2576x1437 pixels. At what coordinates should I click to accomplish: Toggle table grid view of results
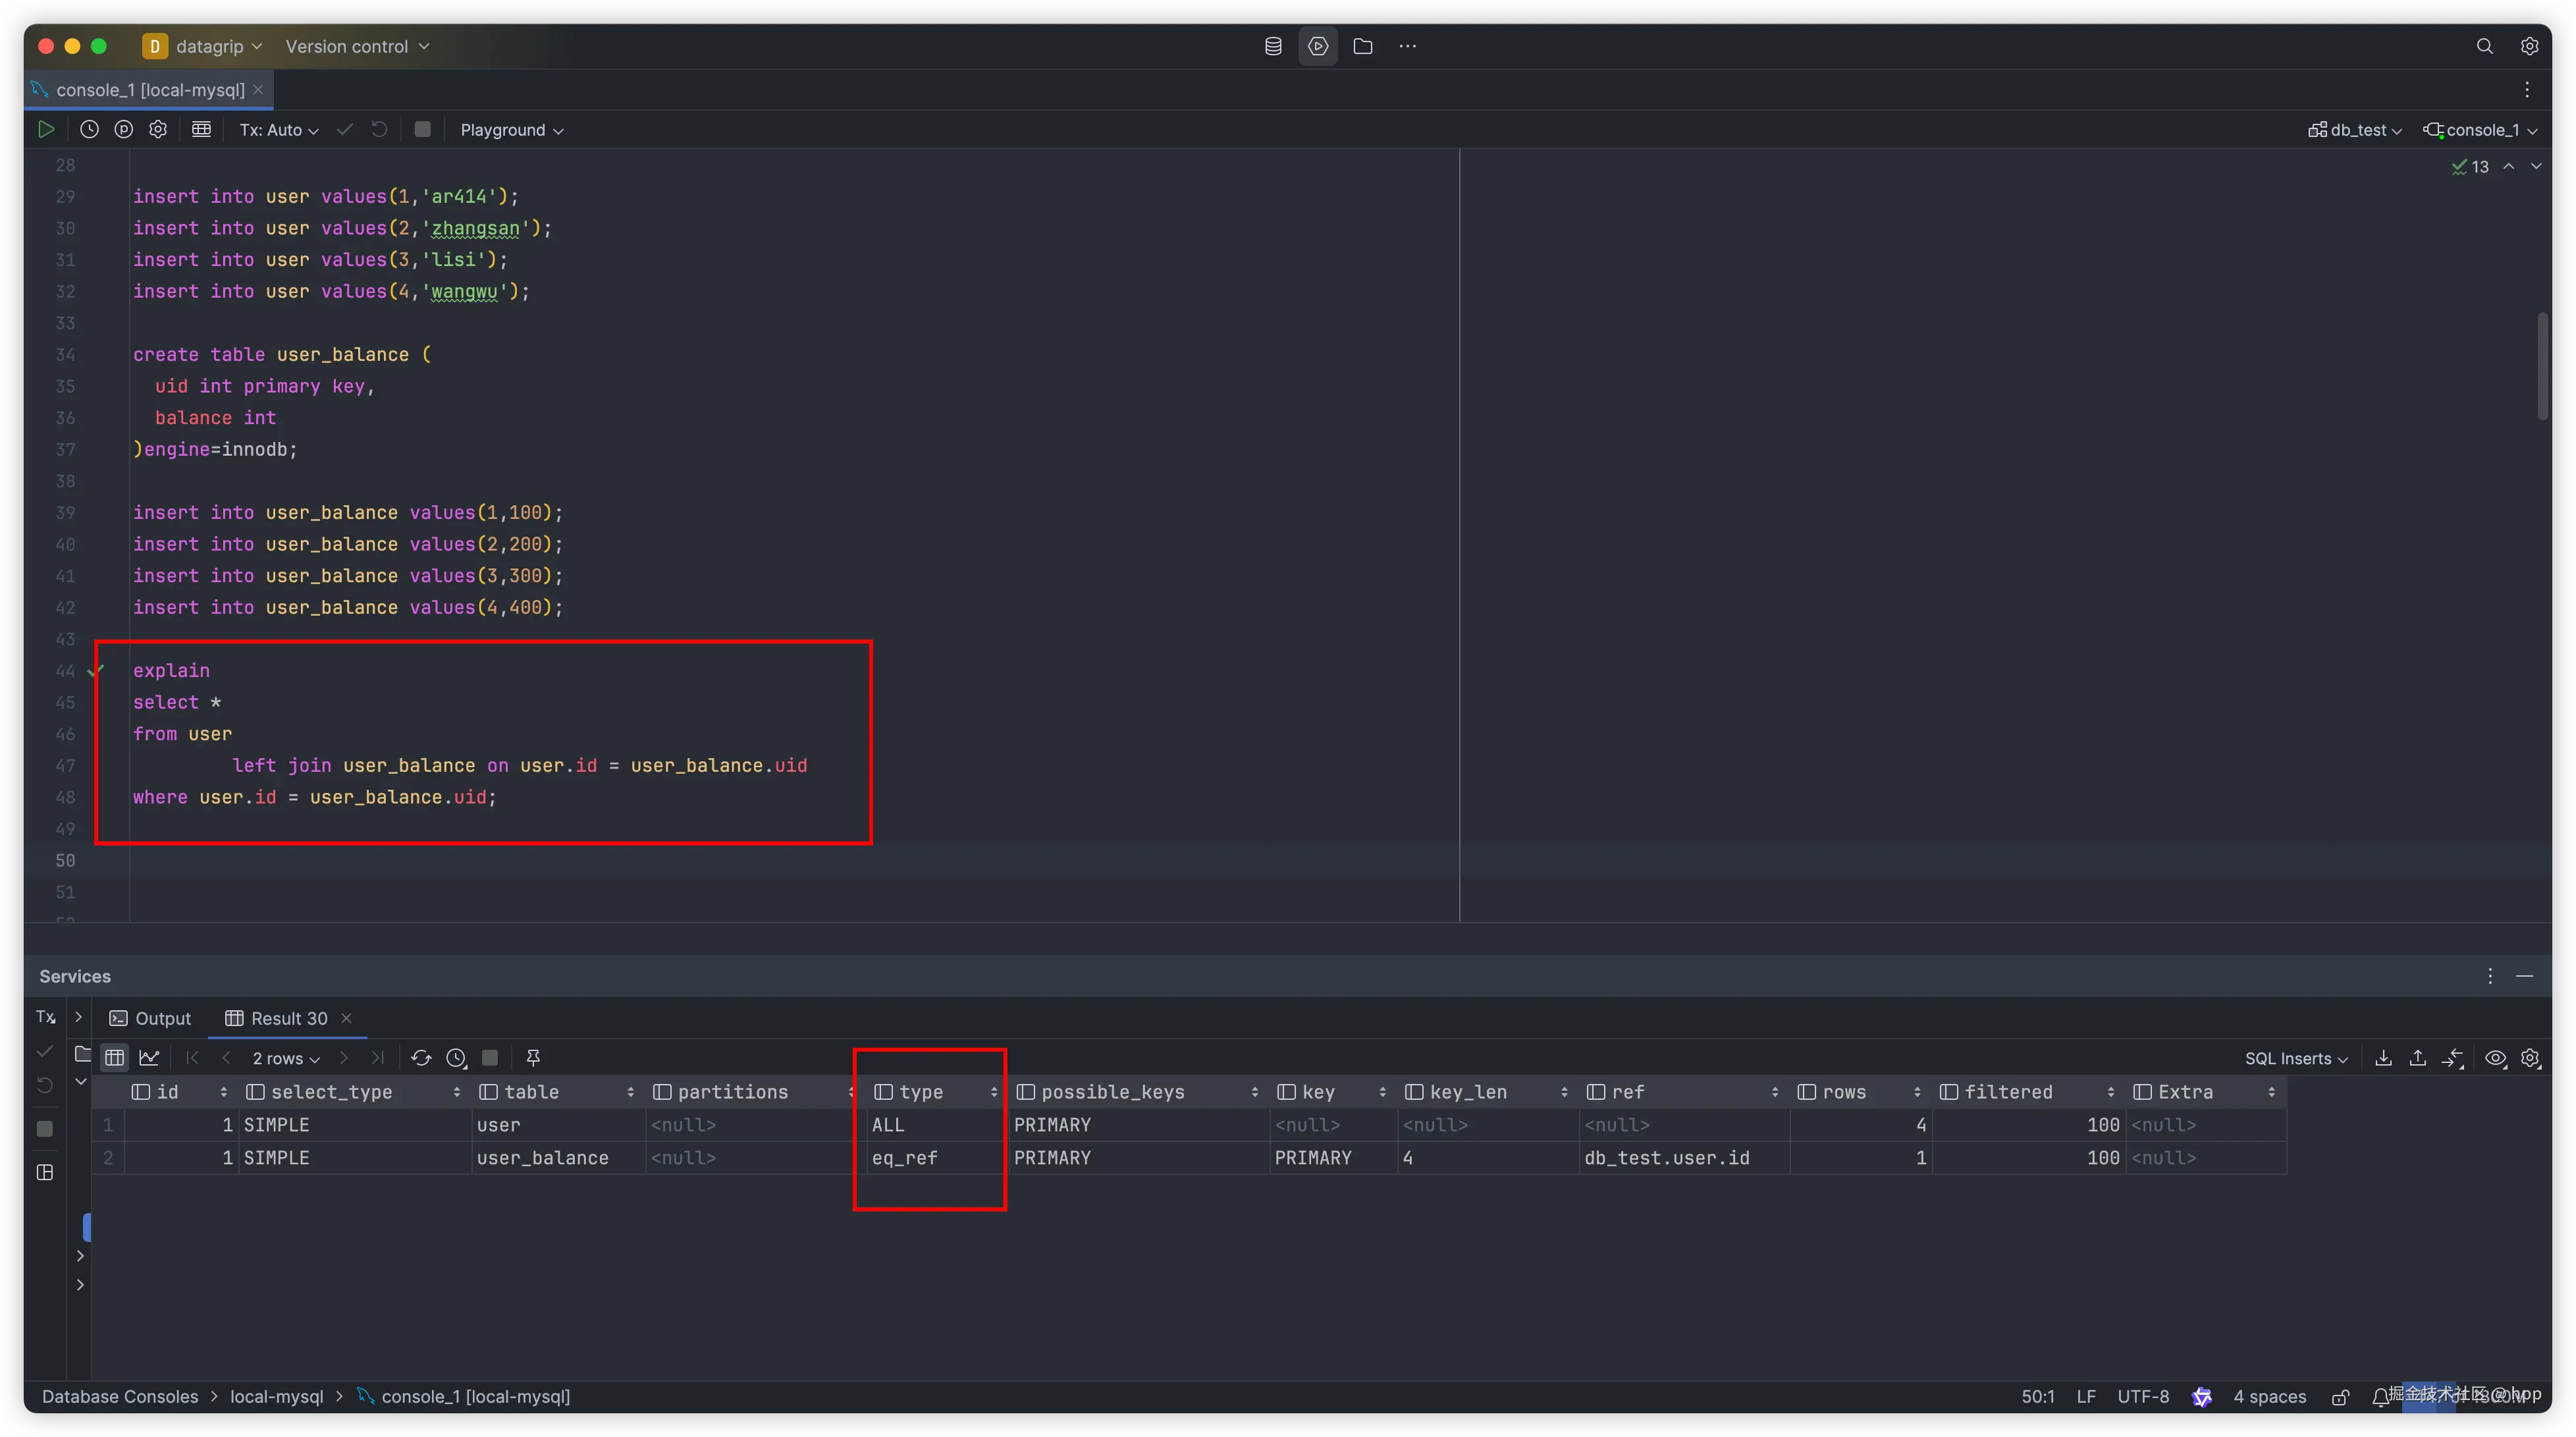coord(115,1058)
